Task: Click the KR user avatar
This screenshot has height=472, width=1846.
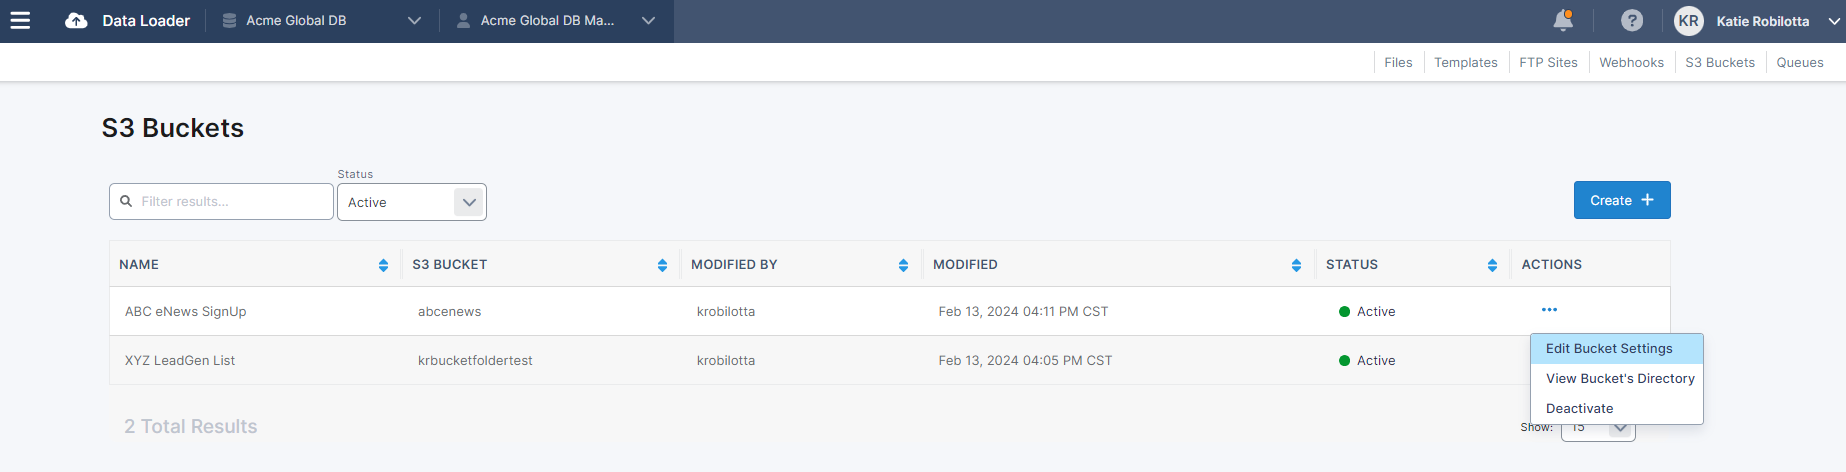Action: coord(1689,21)
